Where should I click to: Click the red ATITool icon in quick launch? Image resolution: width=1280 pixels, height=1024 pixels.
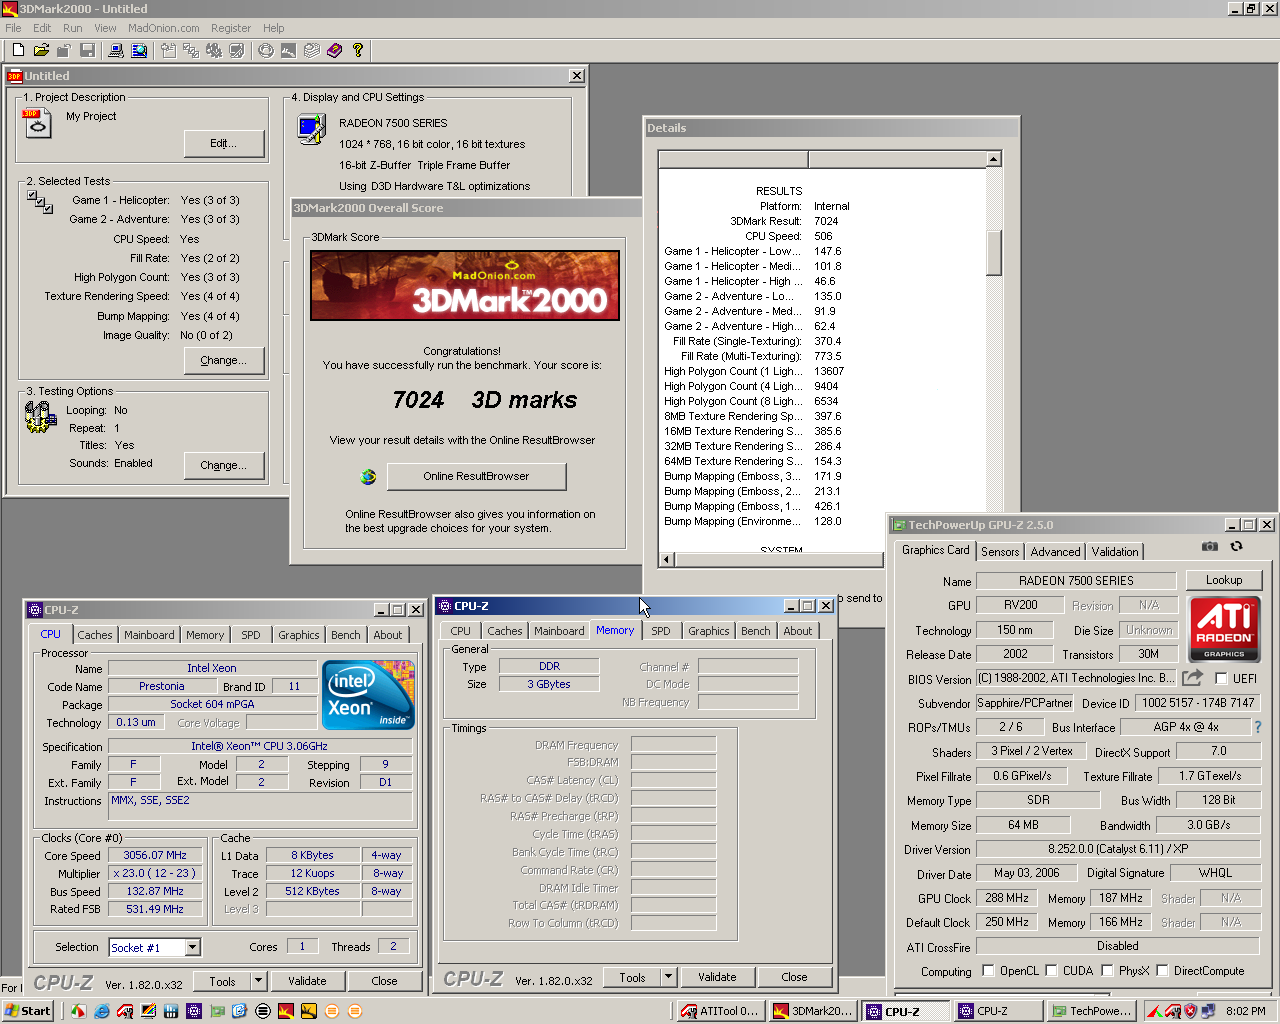tap(125, 1011)
